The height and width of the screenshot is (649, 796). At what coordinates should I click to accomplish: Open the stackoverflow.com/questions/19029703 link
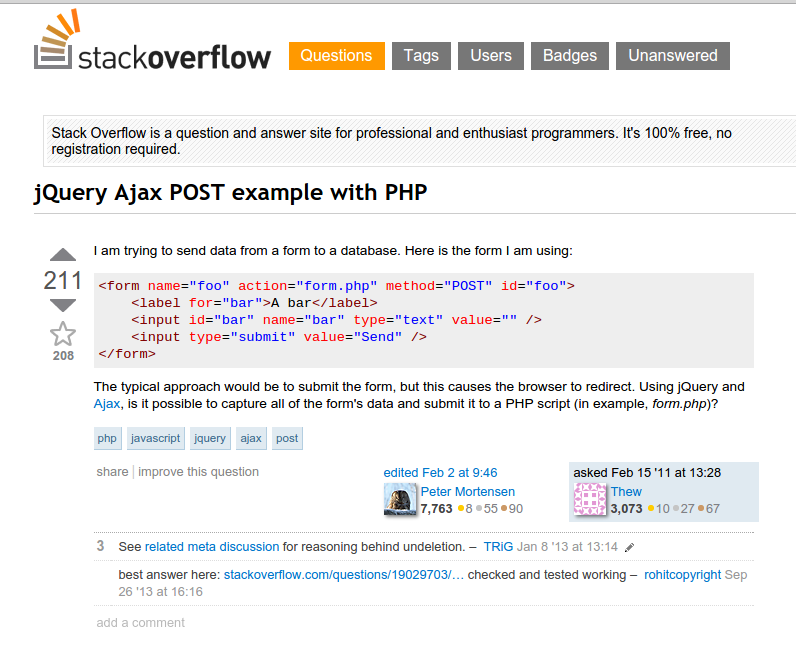[344, 575]
